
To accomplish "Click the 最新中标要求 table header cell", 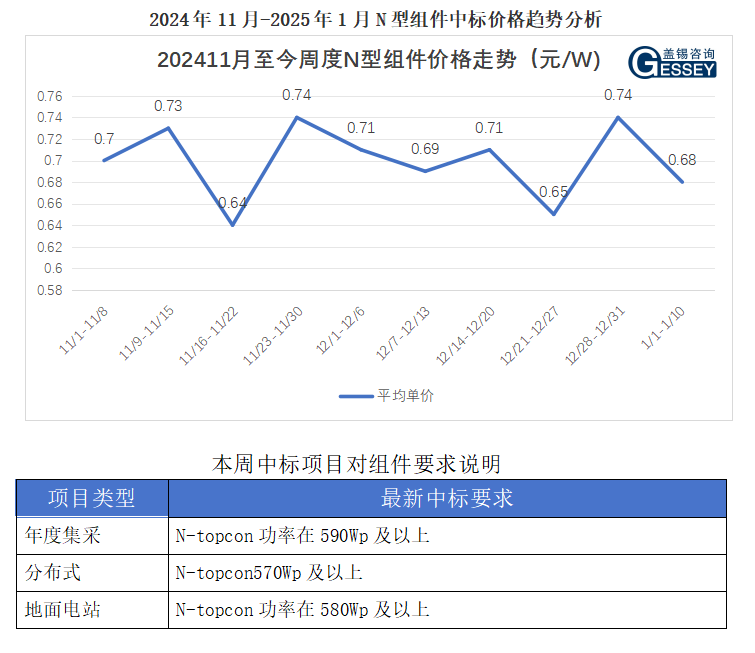I will (x=447, y=498).
